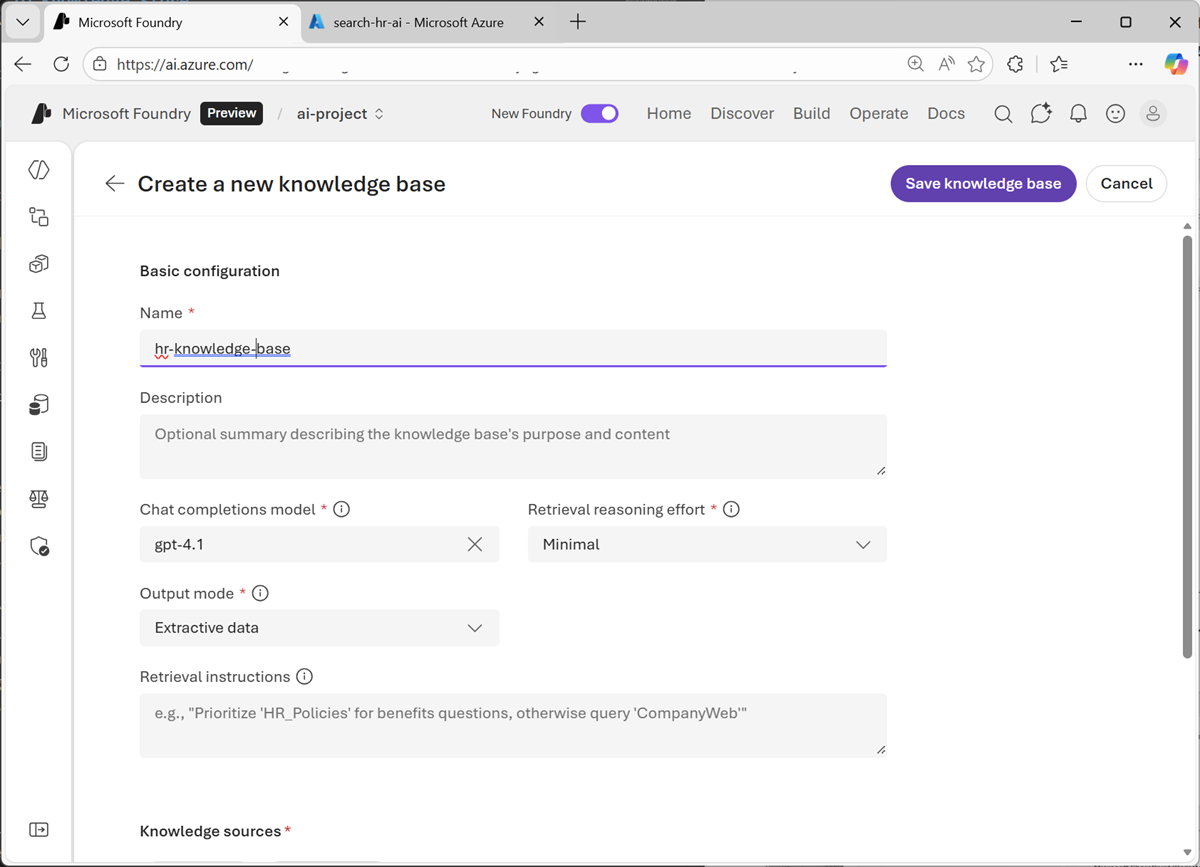This screenshot has height=867, width=1200.
Task: Click inside the Description text area
Action: pos(512,444)
